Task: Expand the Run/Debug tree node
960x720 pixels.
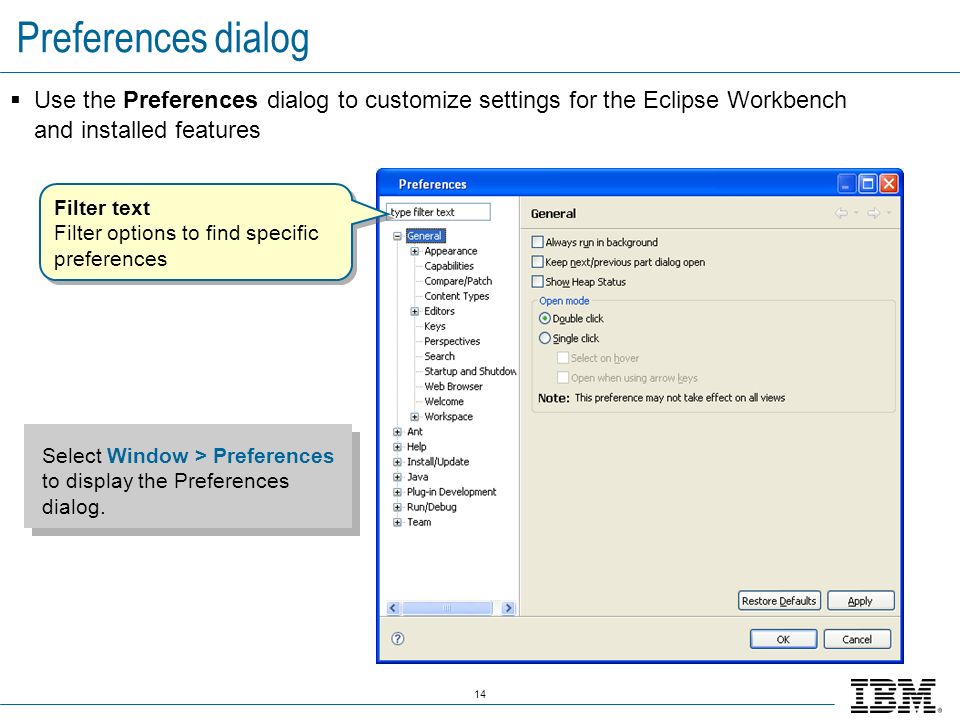Action: [397, 507]
